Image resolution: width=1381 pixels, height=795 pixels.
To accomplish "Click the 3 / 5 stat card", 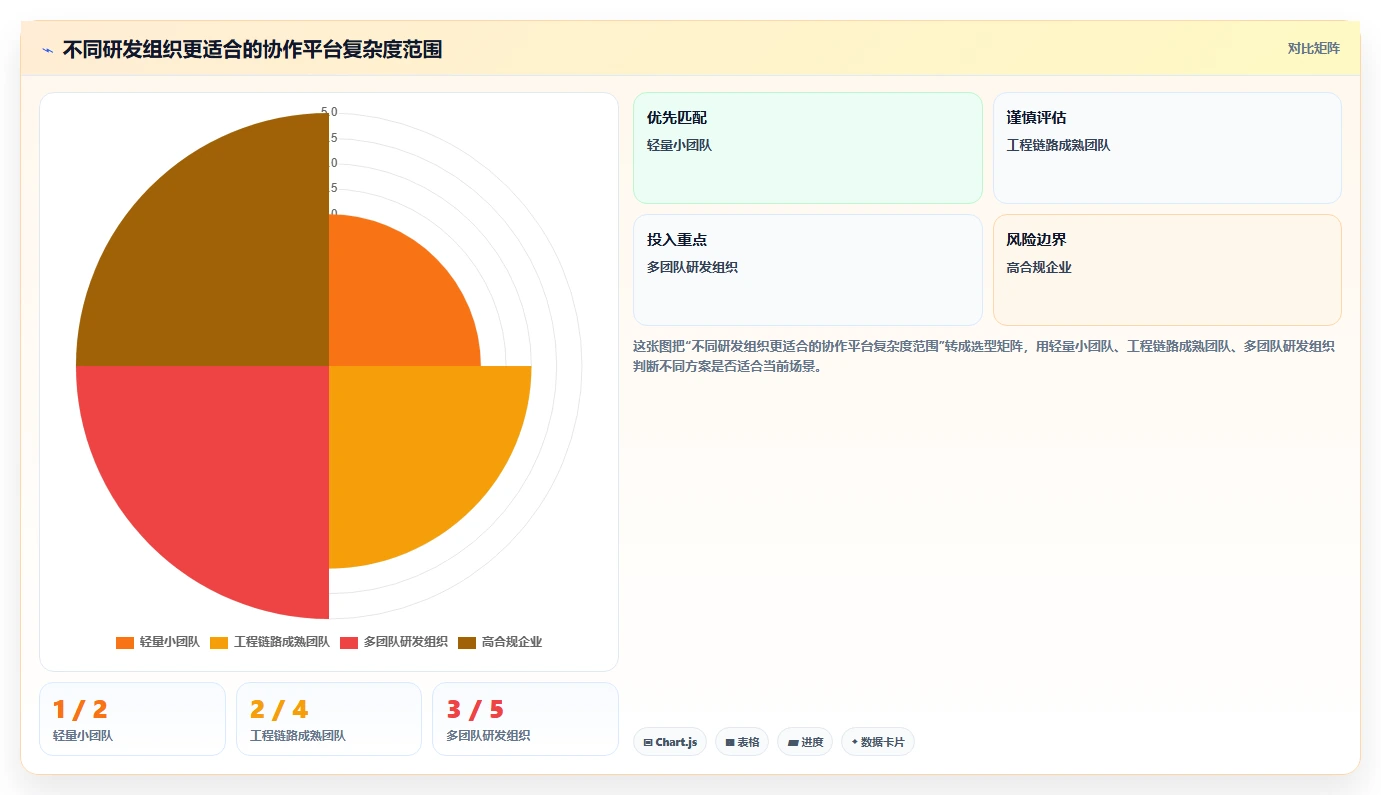I will (x=525, y=719).
